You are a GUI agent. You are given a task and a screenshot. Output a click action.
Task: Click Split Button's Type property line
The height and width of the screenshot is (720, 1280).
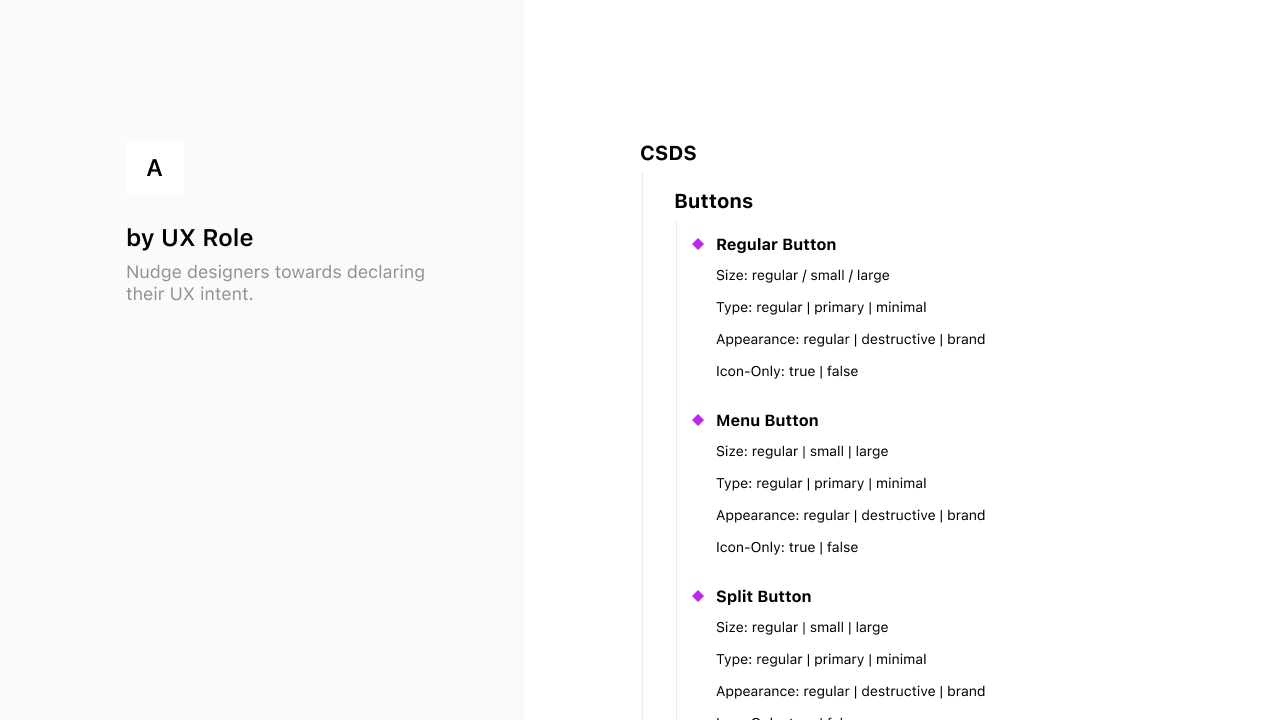pyautogui.click(x=821, y=659)
